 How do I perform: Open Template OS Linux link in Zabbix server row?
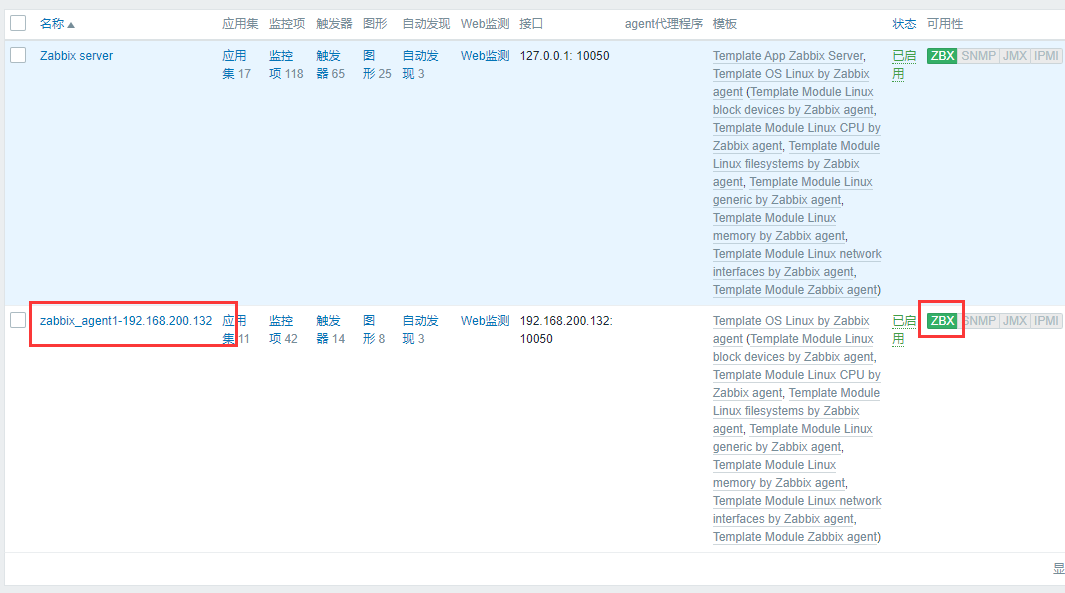pos(791,74)
